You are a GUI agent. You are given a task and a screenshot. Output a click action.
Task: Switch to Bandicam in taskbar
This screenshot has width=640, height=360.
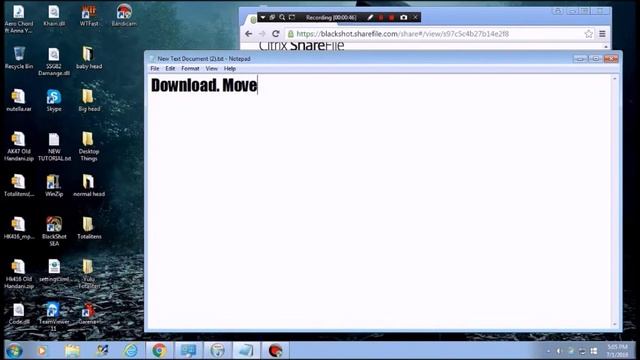coord(276,351)
